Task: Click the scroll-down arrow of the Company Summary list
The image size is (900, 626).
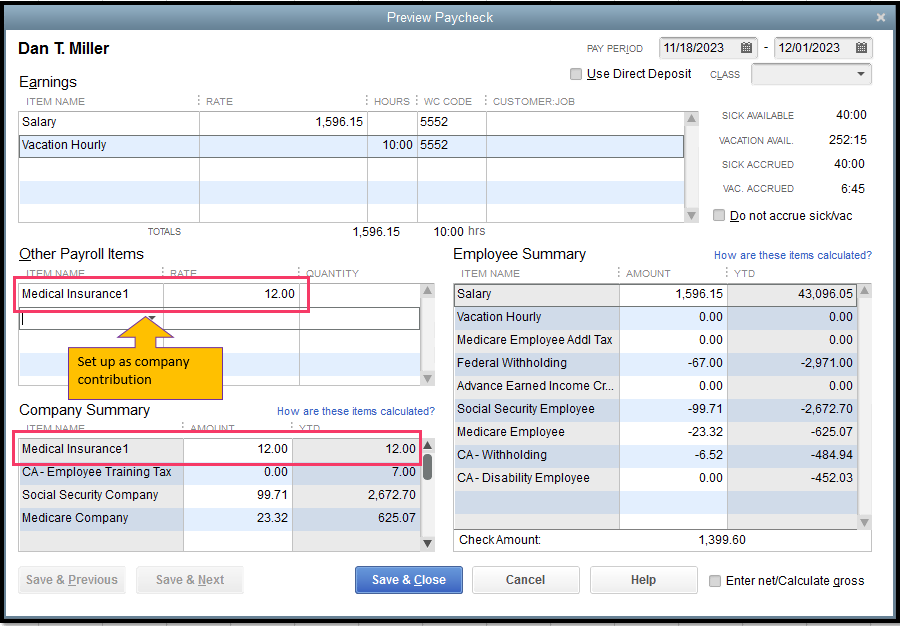Action: tap(427, 542)
